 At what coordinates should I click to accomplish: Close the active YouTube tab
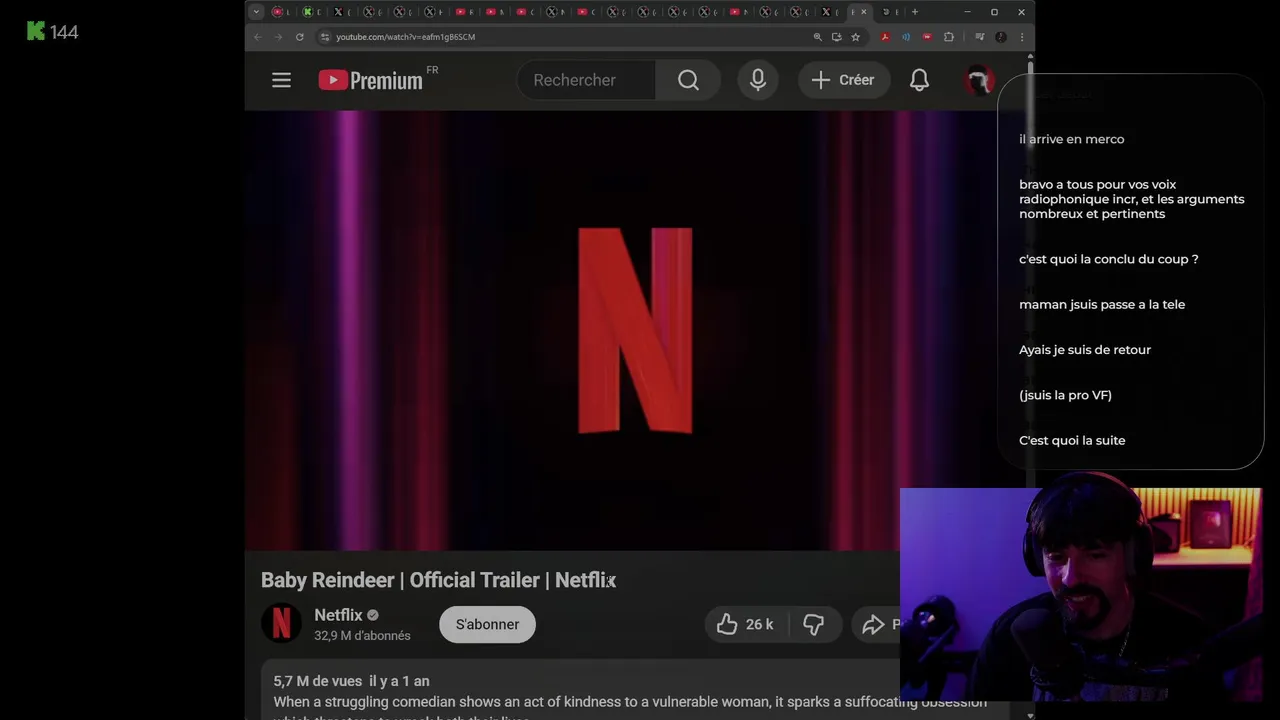(x=864, y=12)
